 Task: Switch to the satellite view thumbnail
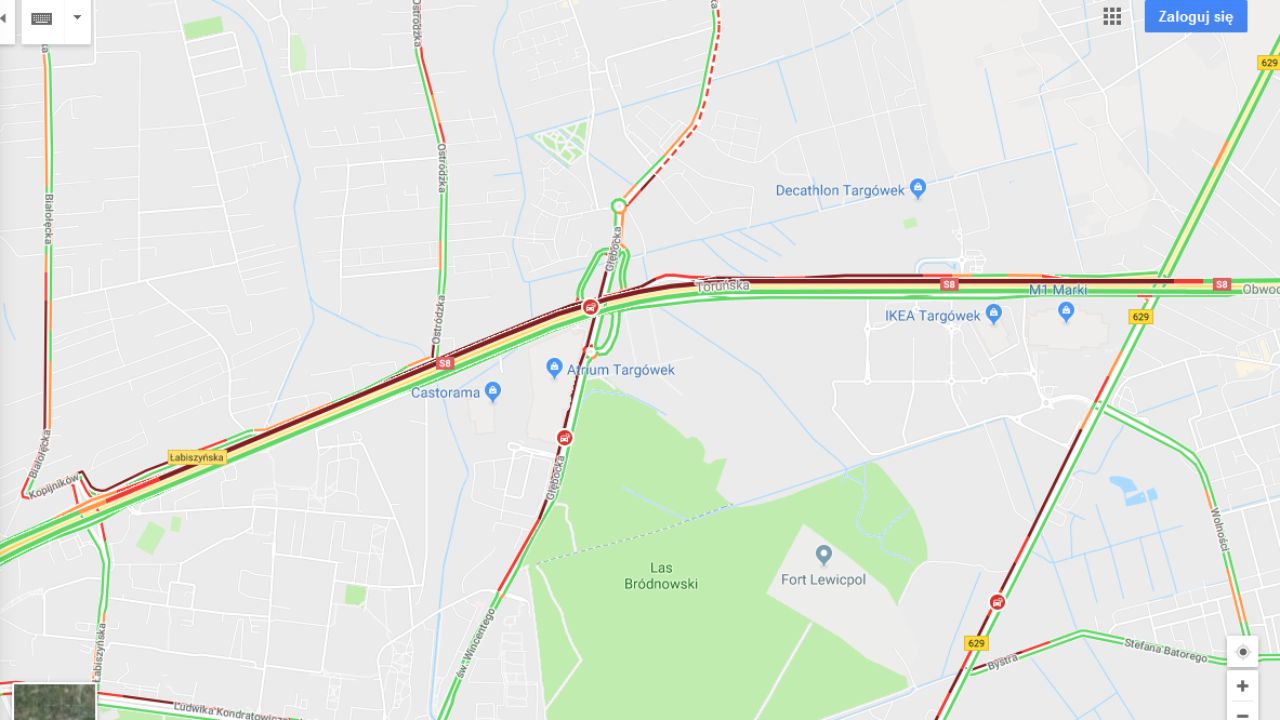pos(55,702)
